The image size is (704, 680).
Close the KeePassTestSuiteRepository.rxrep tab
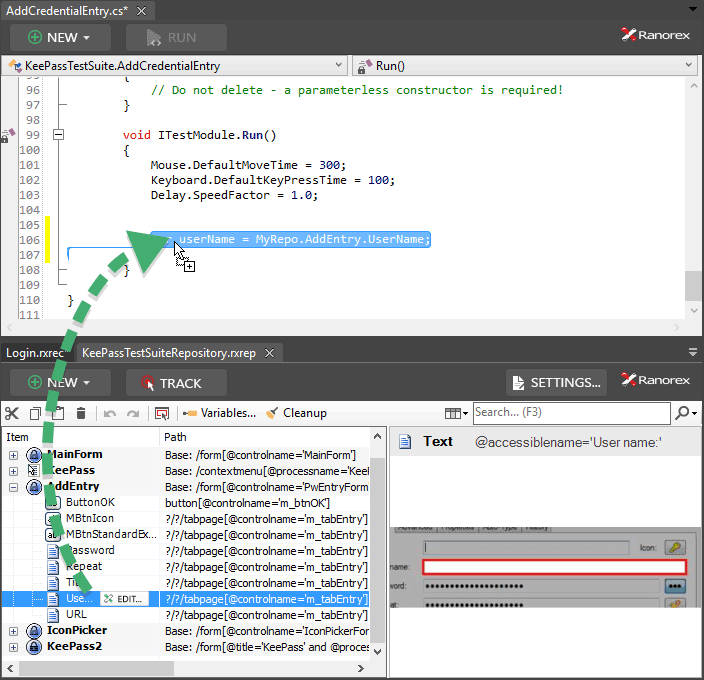coord(269,353)
